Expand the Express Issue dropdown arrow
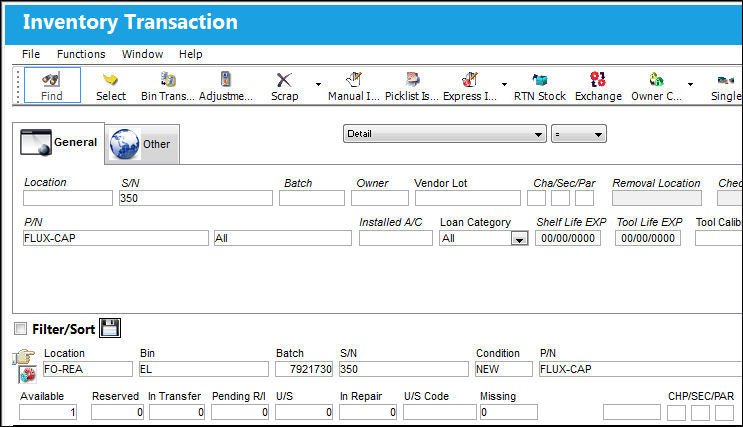Viewport: 743px width, 427px height. point(504,84)
